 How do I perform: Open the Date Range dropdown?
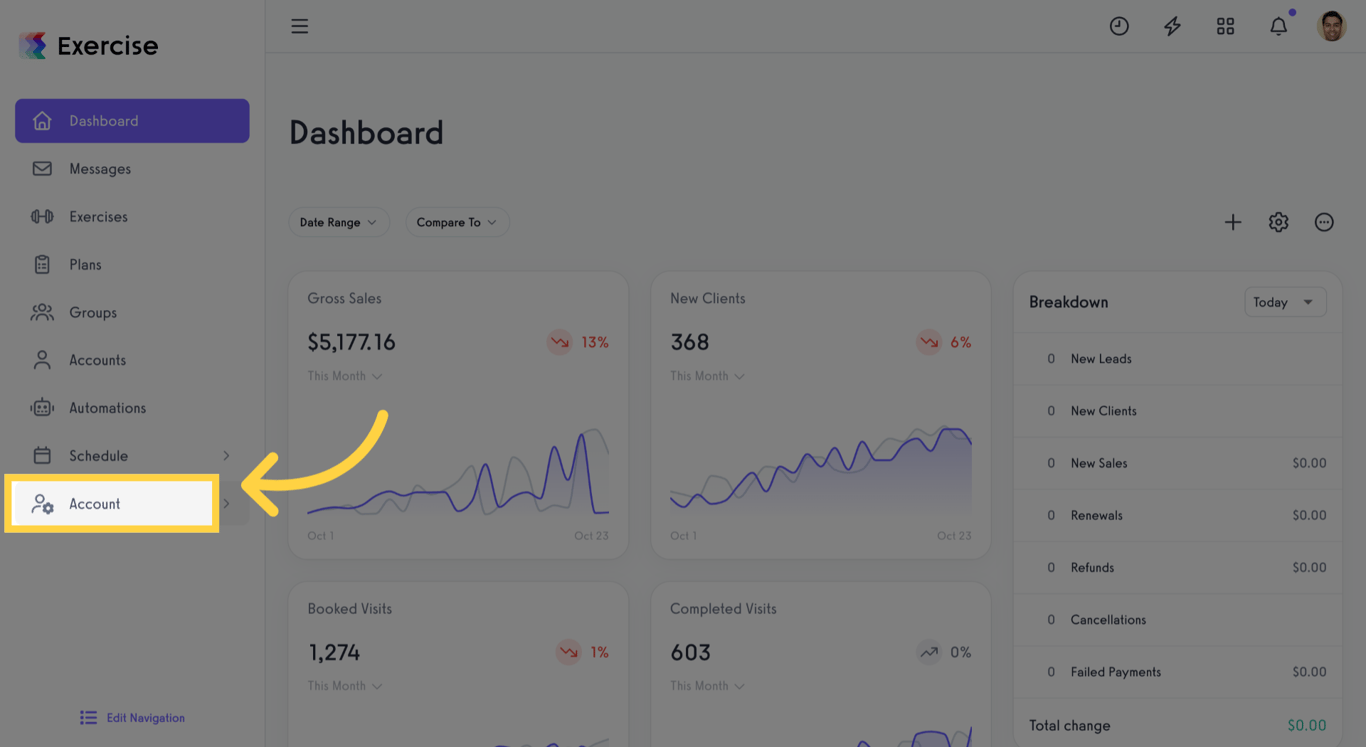[x=339, y=222]
